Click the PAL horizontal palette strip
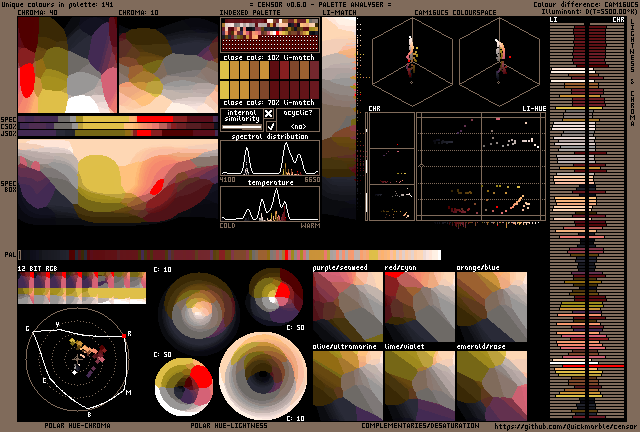This screenshot has width=640, height=432. (228, 255)
